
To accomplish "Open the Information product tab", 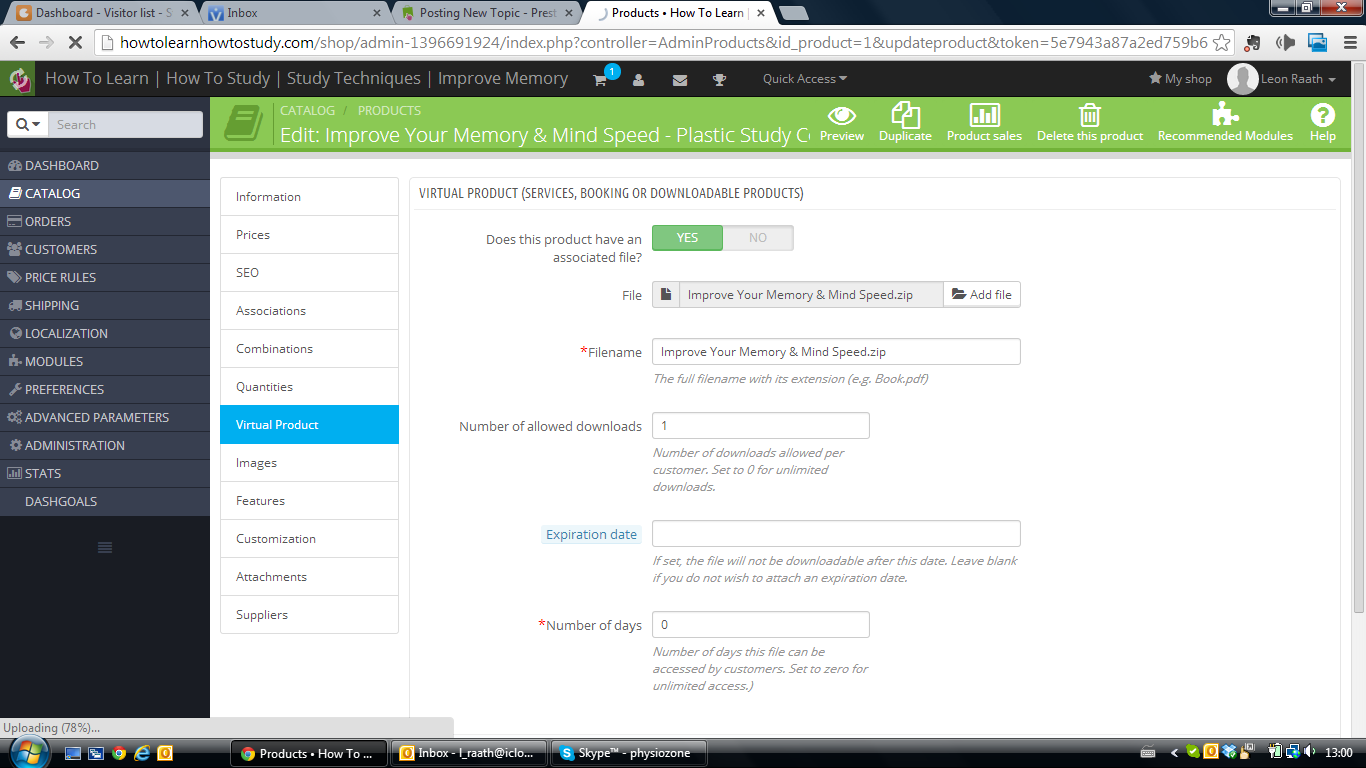I will coord(309,197).
